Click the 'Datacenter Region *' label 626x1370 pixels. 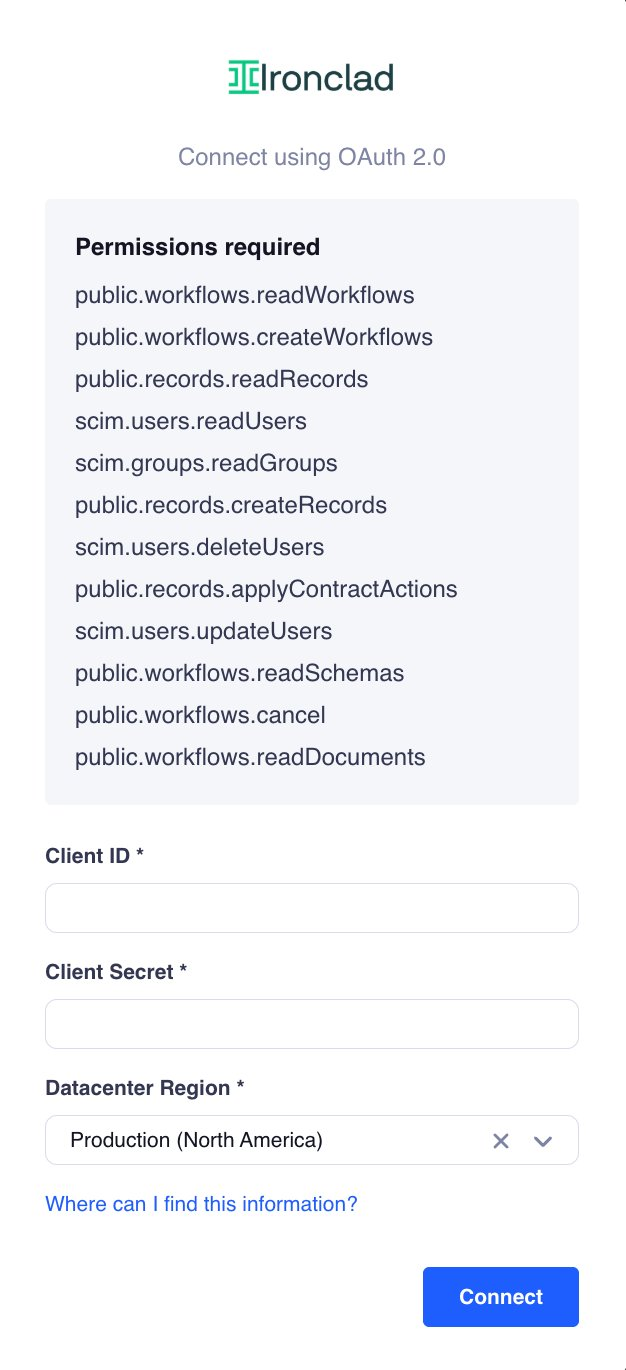[145, 1088]
